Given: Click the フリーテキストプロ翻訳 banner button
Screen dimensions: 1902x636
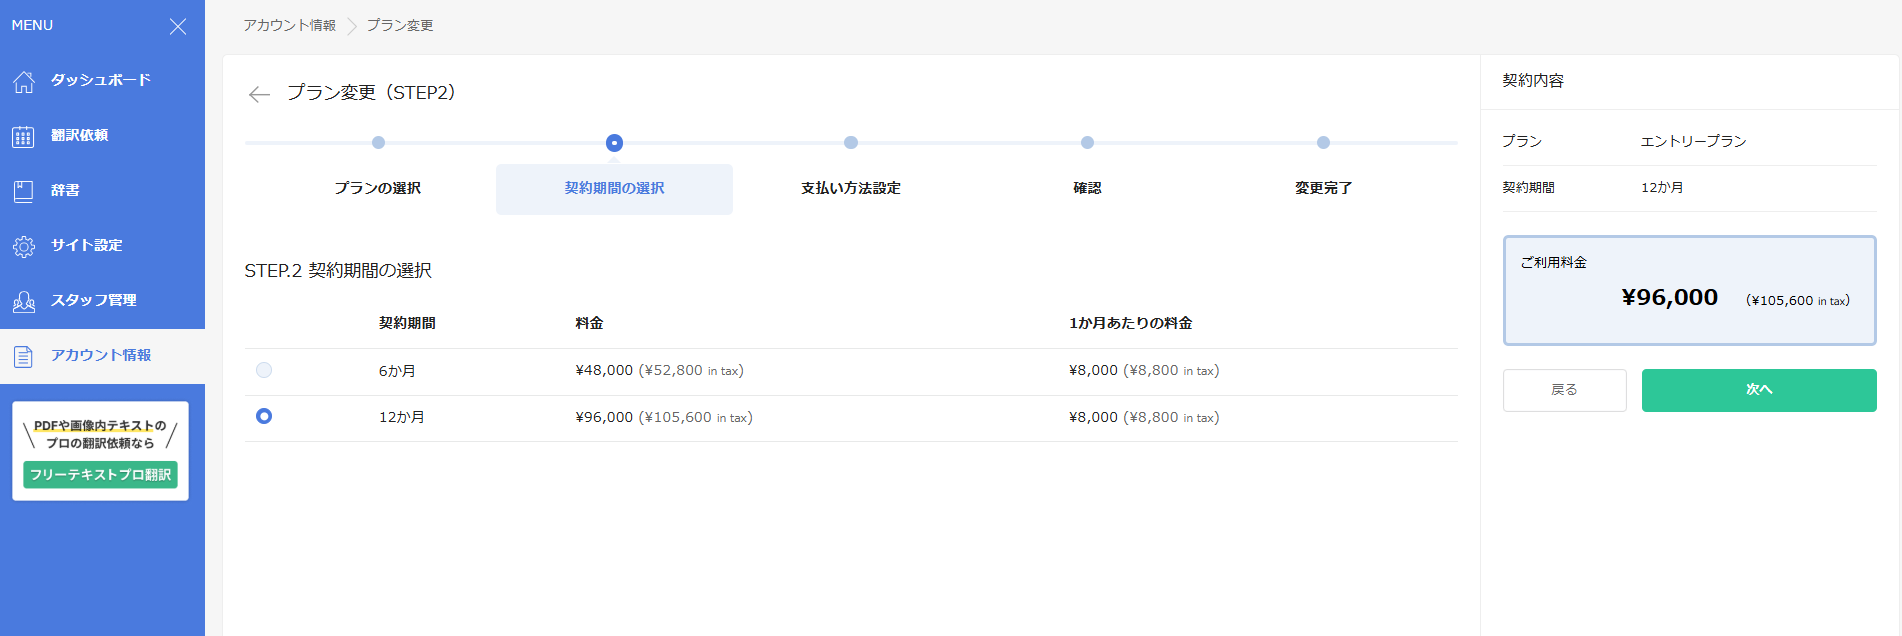Looking at the screenshot, I should (x=100, y=475).
